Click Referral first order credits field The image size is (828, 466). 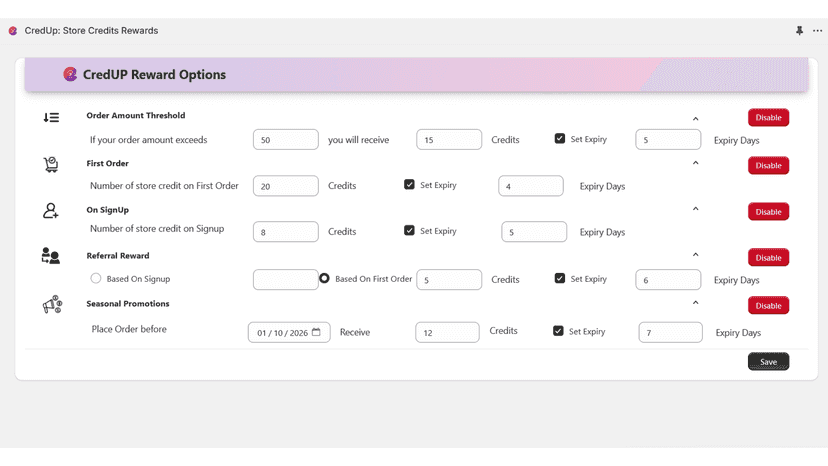(449, 280)
